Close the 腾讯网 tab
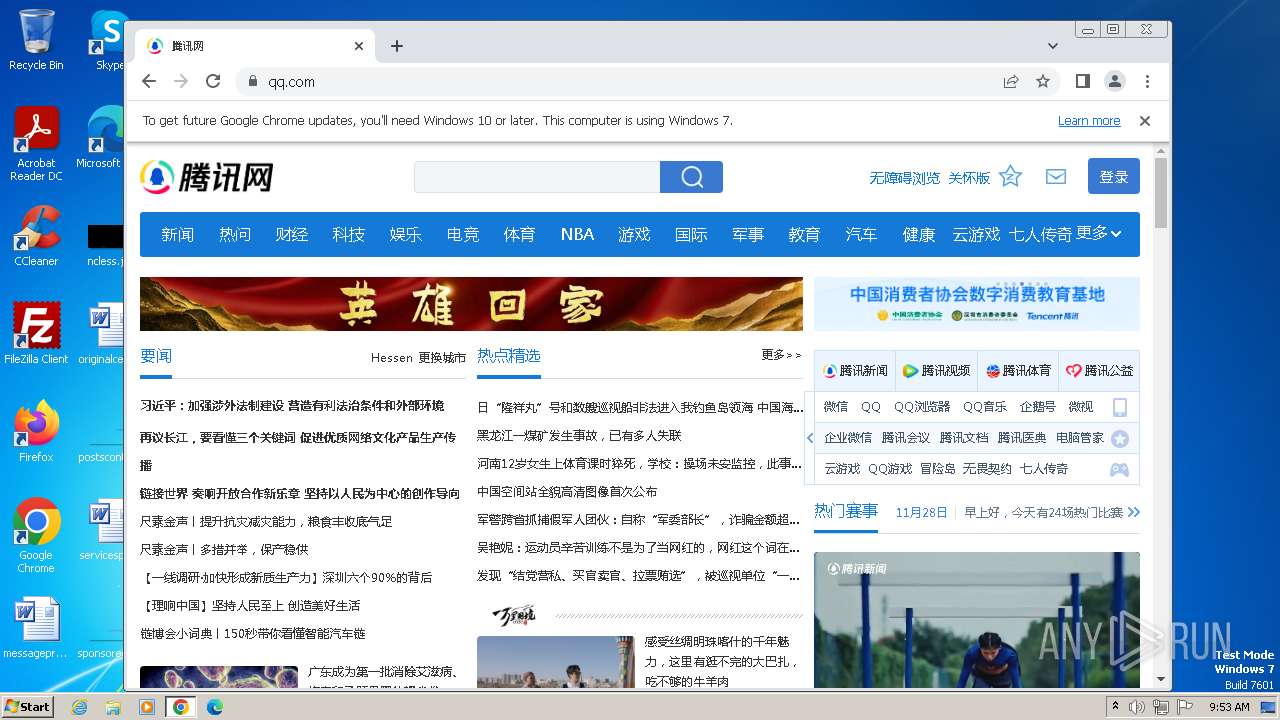This screenshot has width=1280, height=720. 359,46
